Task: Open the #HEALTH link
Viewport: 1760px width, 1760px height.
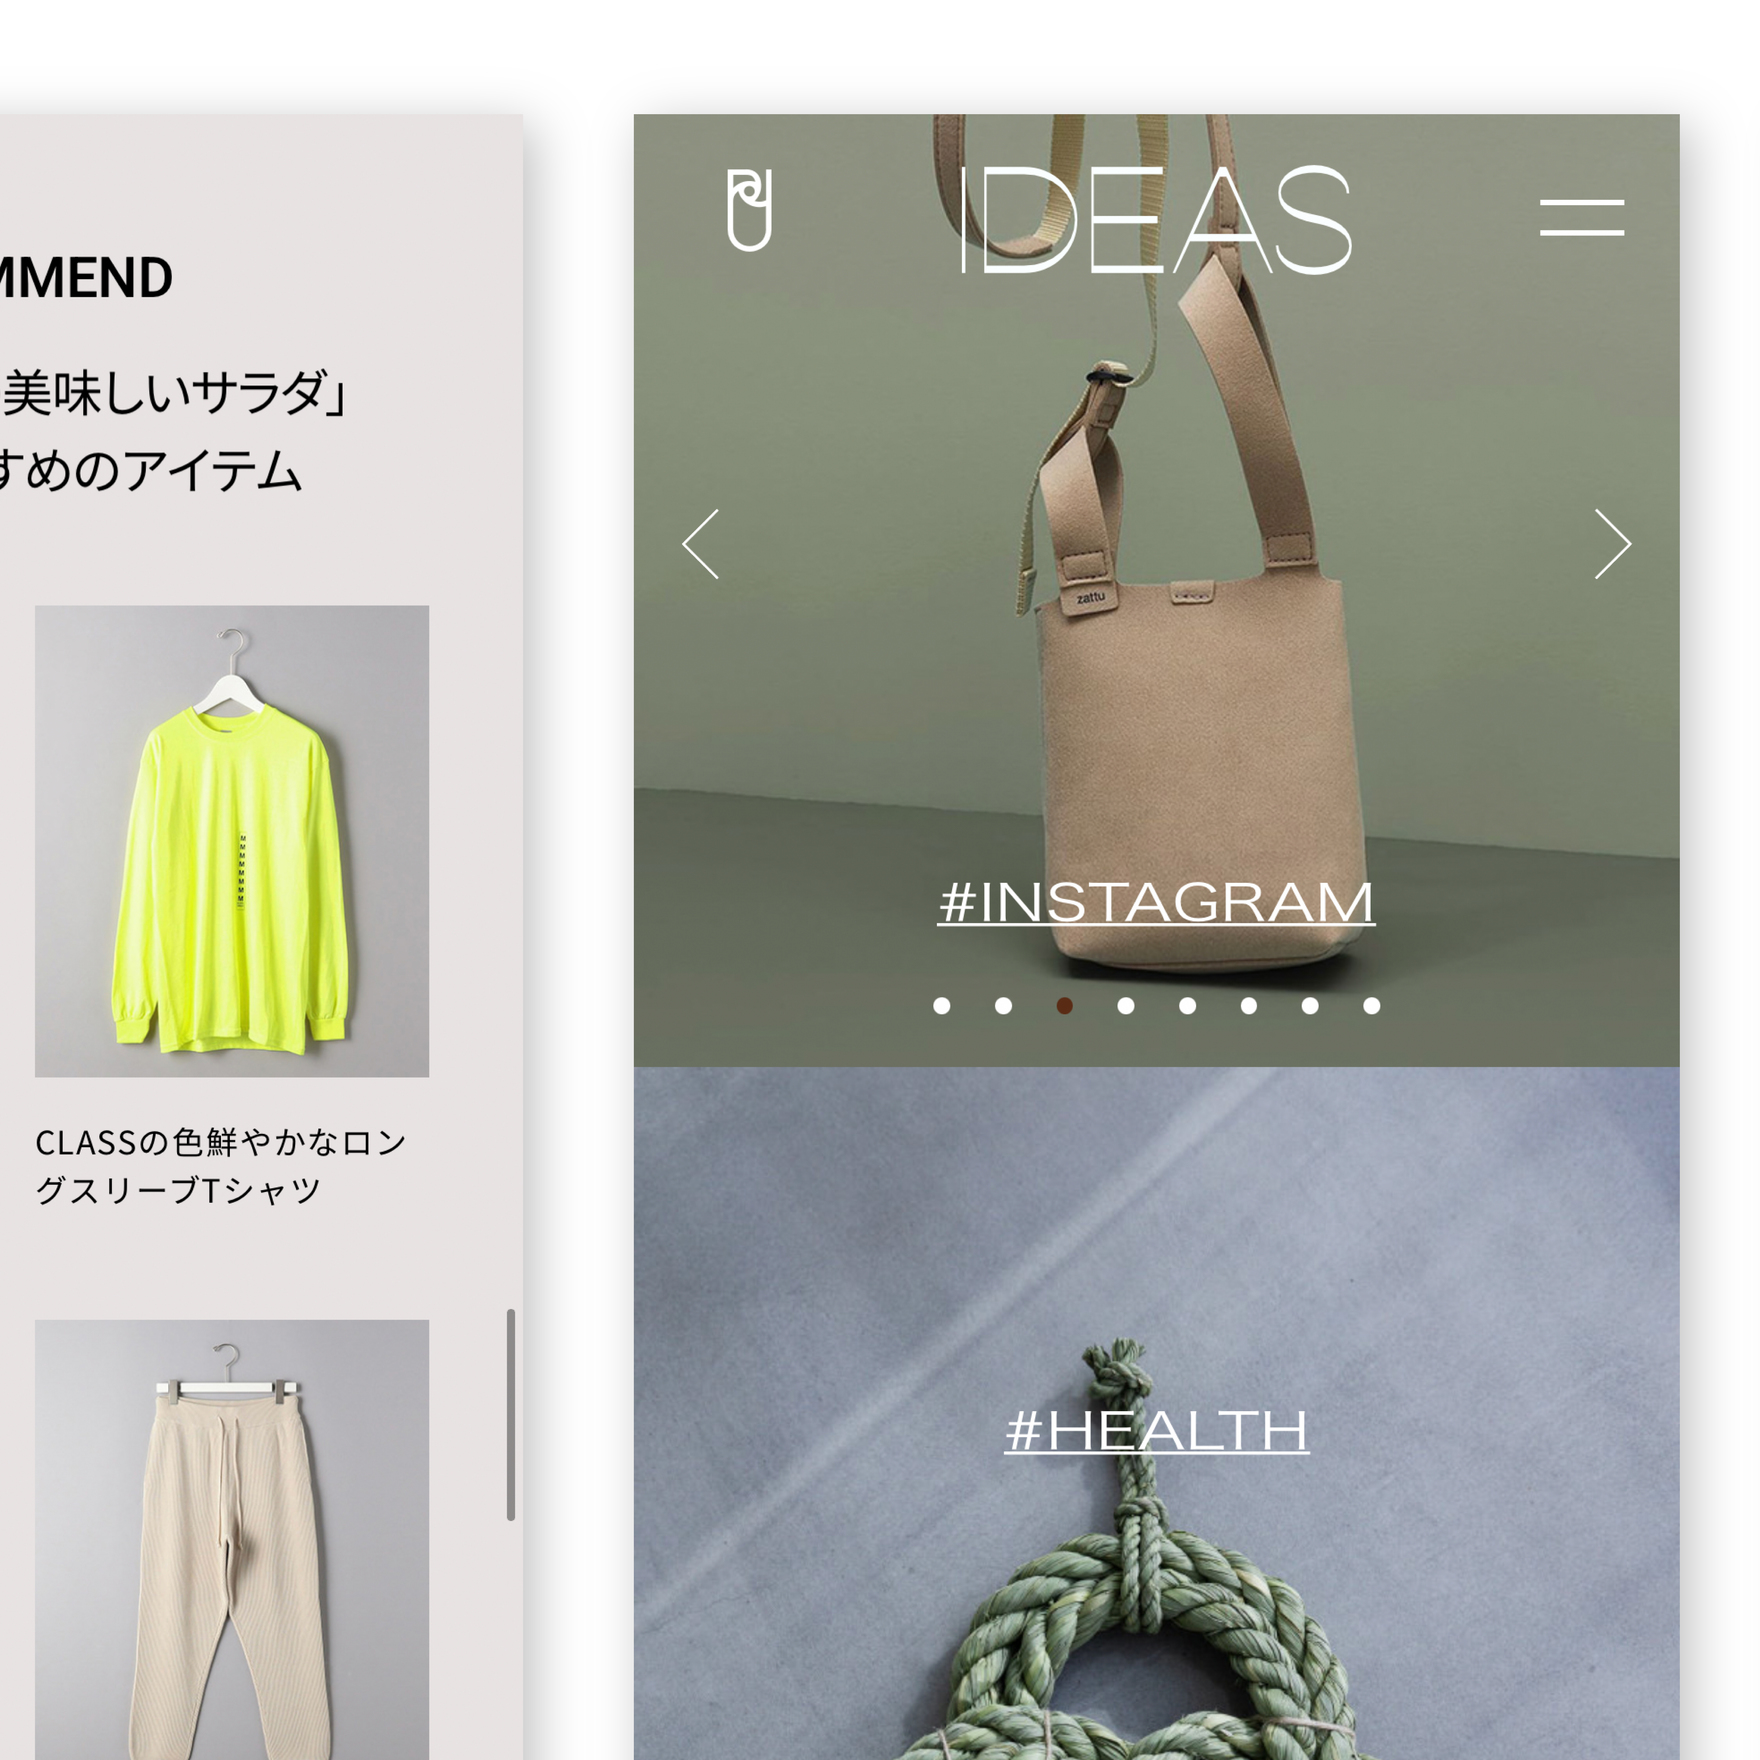Action: (1157, 1431)
